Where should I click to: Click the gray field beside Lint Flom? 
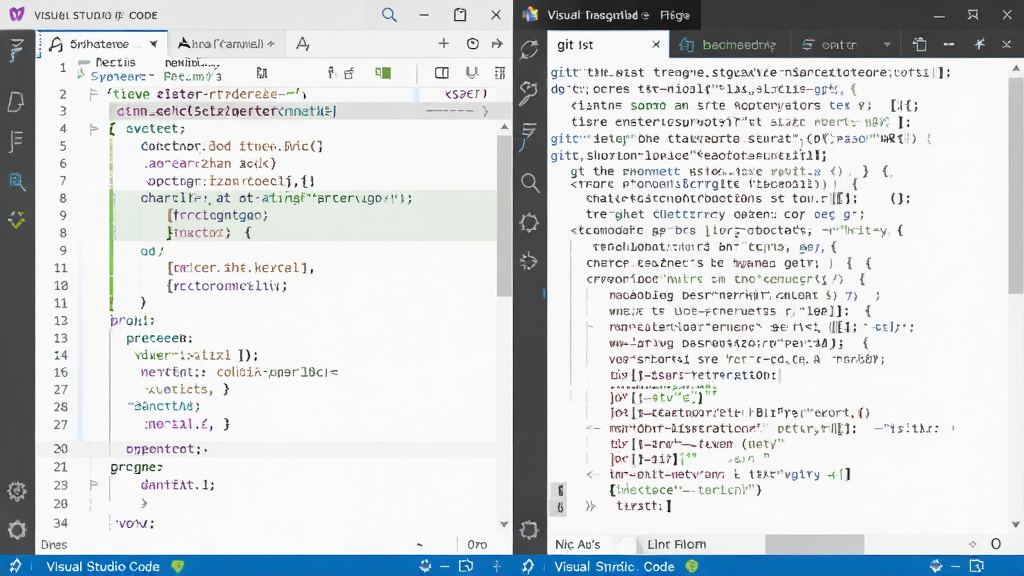click(814, 544)
